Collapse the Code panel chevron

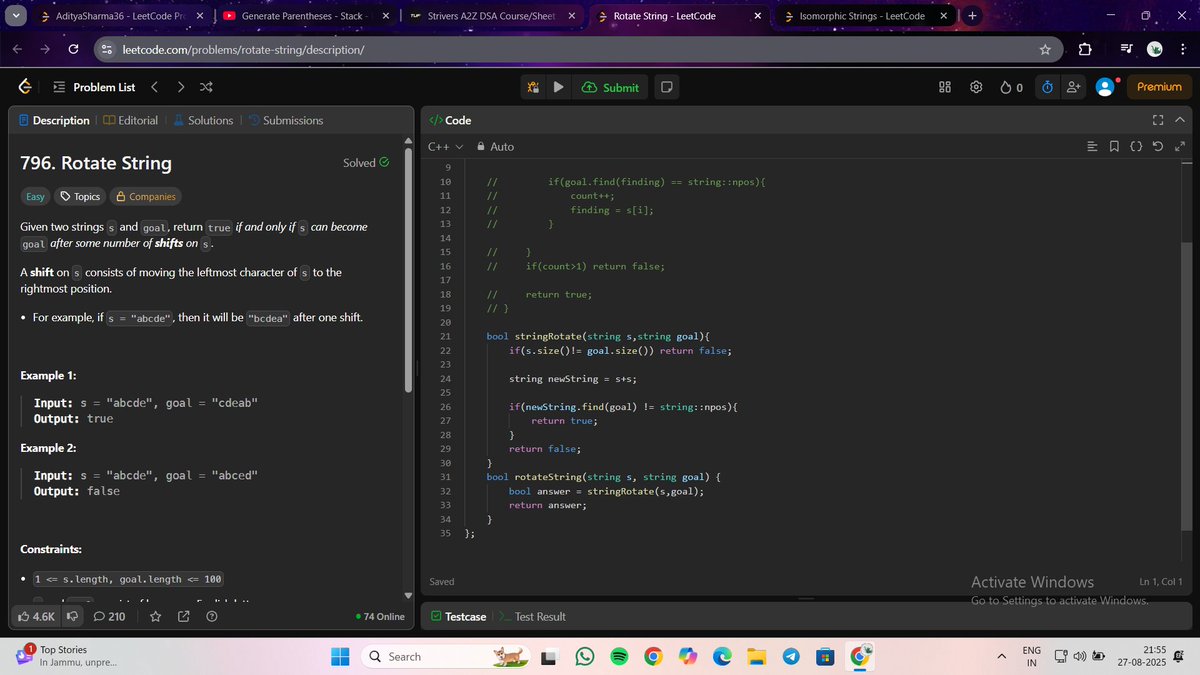click(x=1180, y=120)
